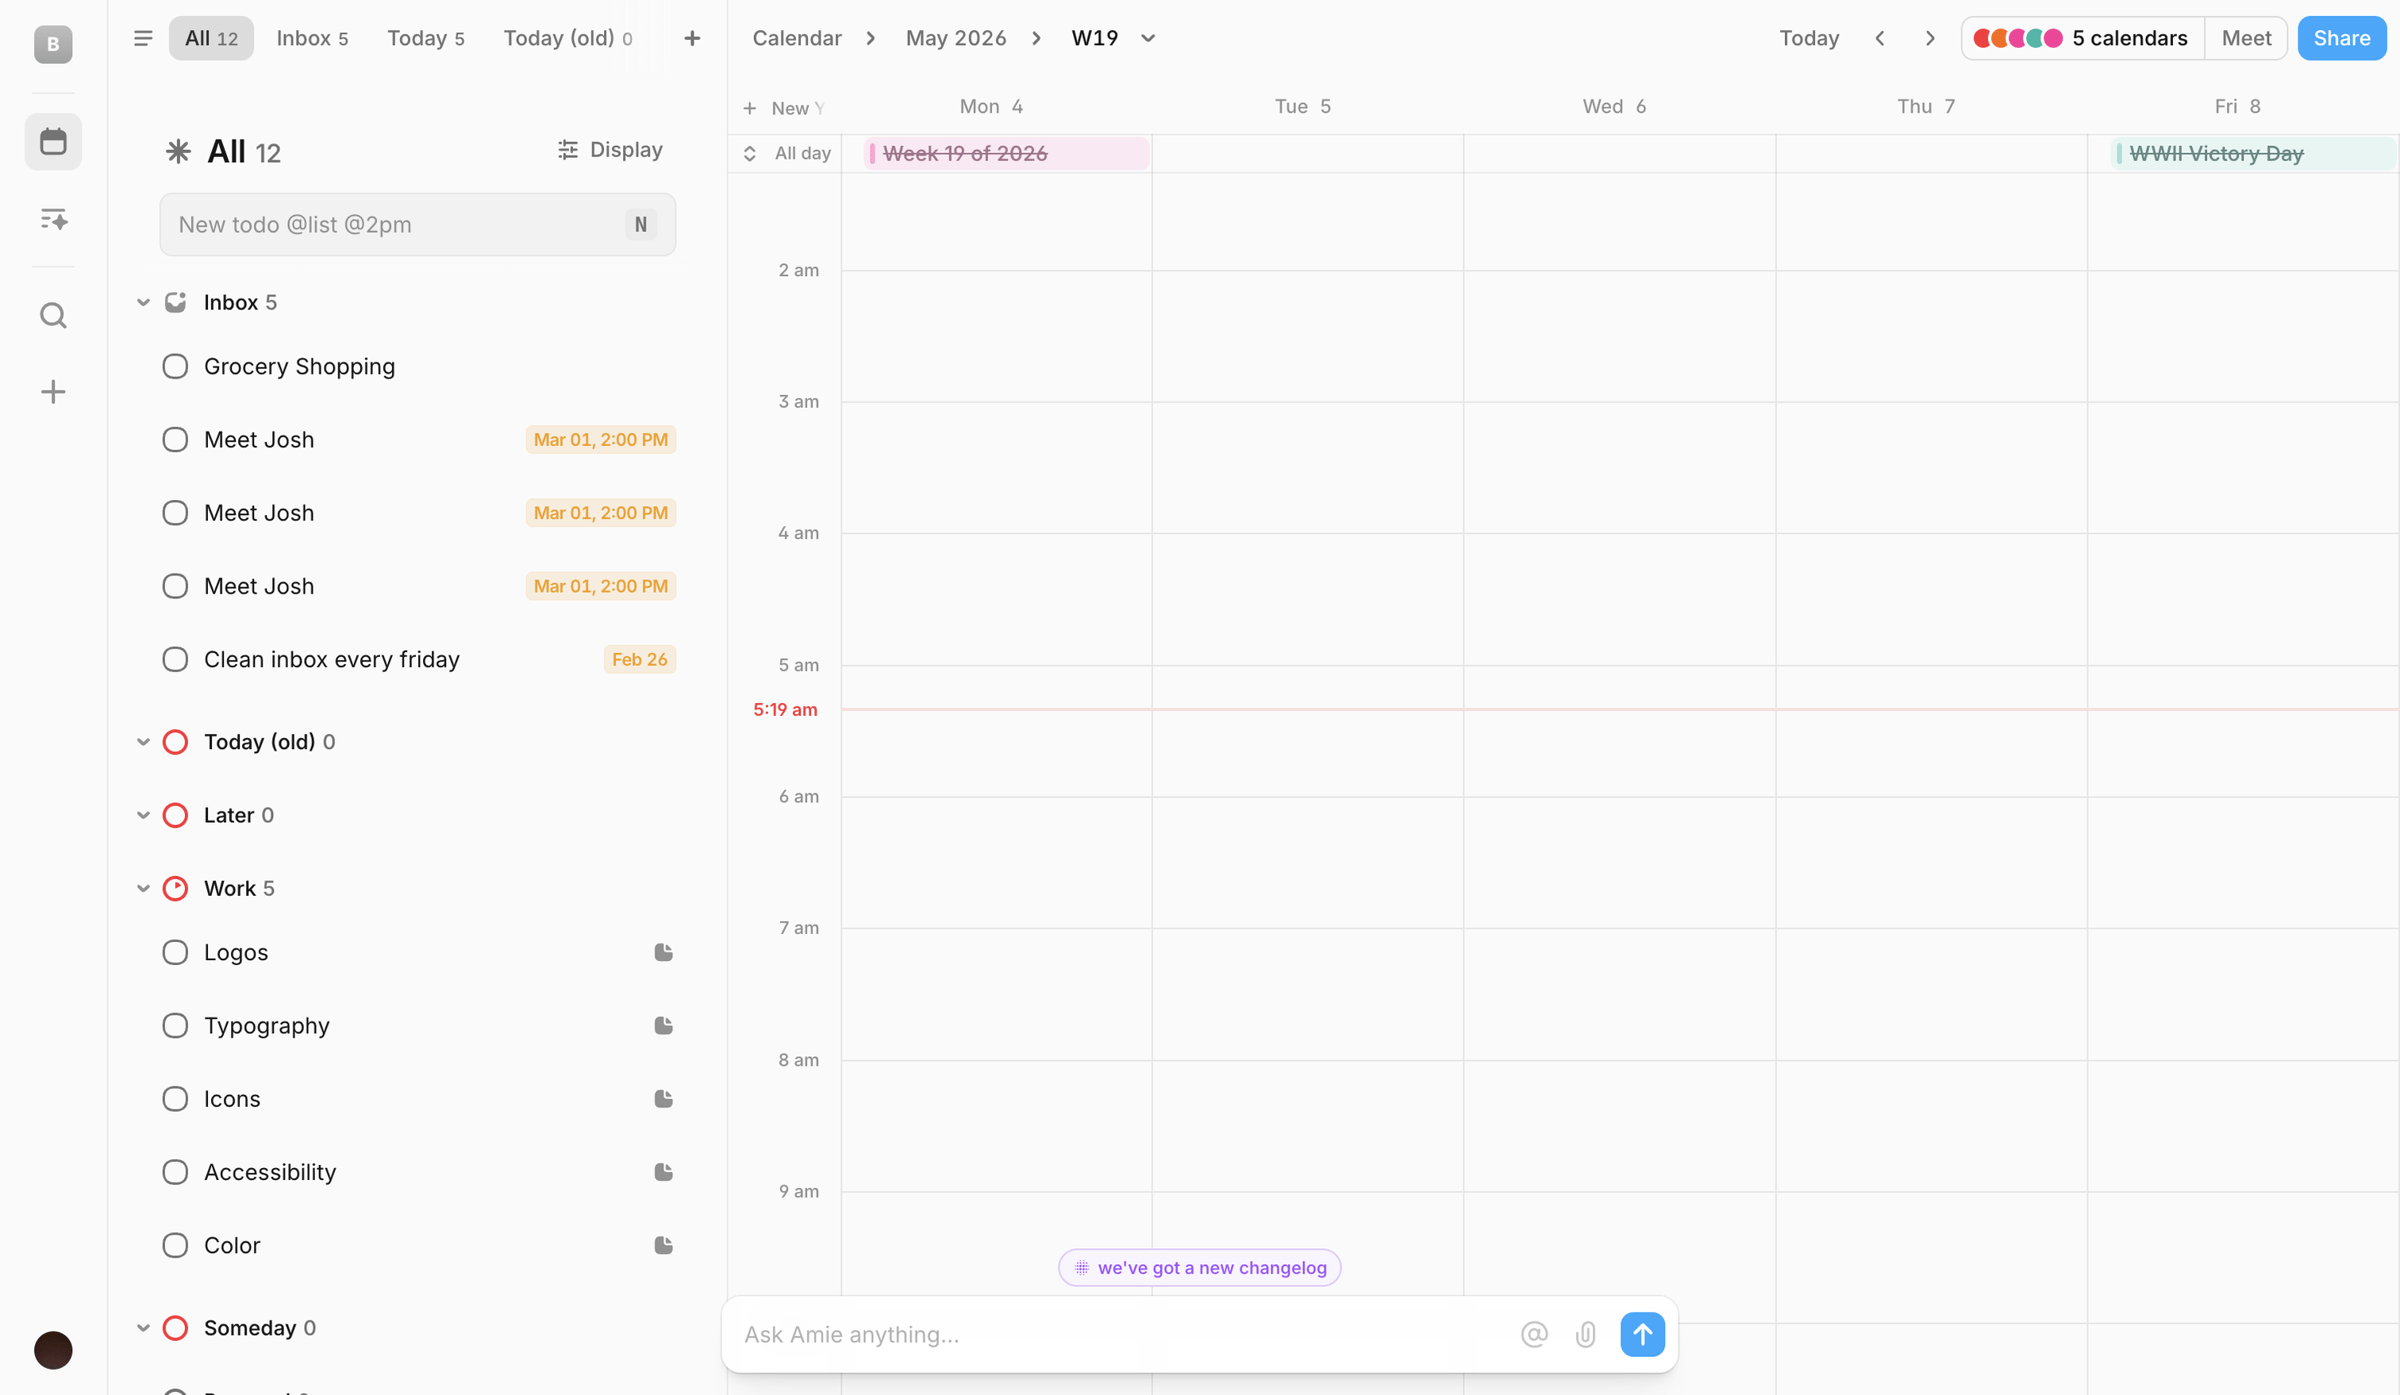Screen dimensions: 2400x1395
Task: Click the plus icon in left sidebar
Action: pyautogui.click(x=53, y=392)
